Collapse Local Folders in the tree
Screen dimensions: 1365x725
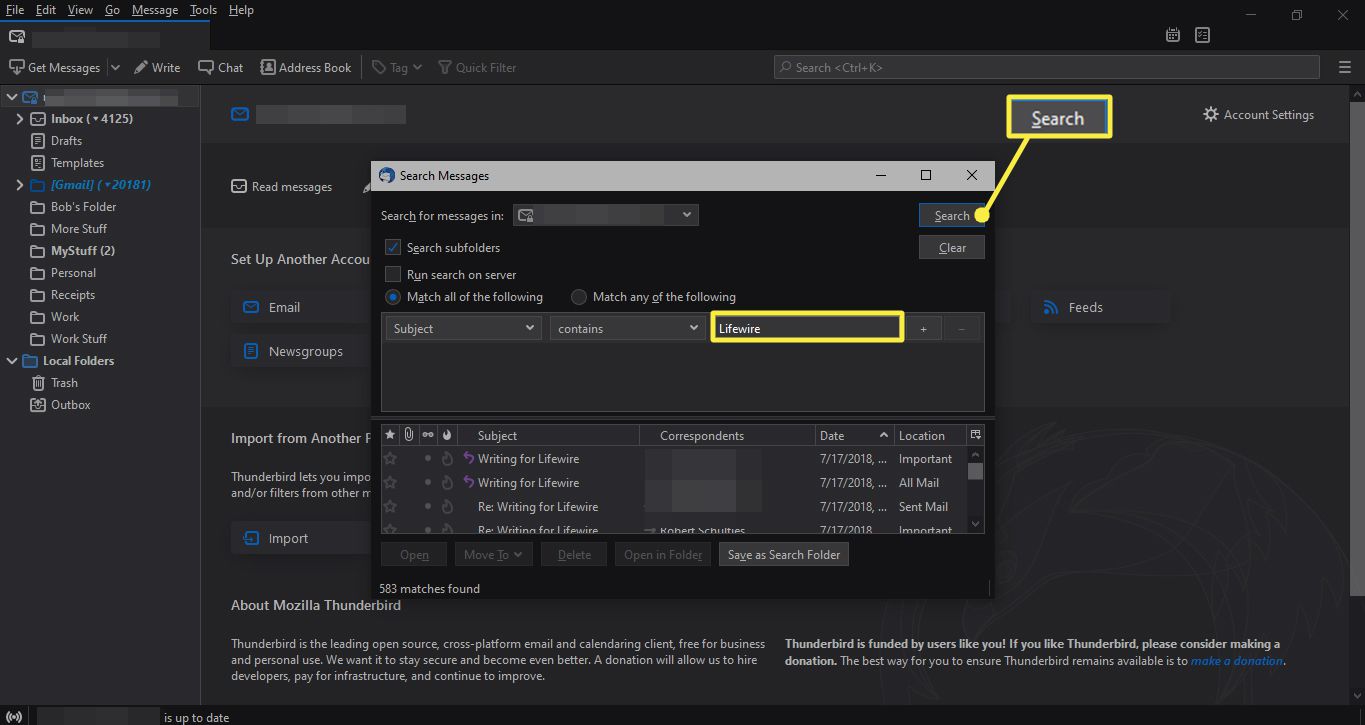(11, 361)
